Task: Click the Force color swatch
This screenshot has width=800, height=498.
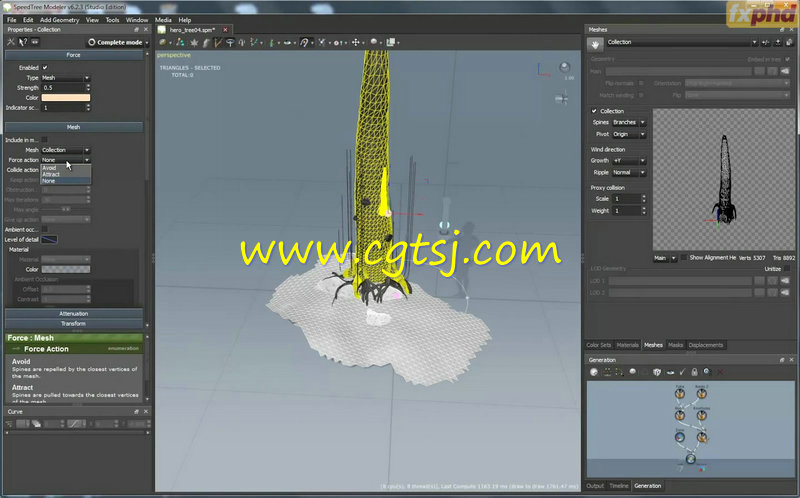Action: coord(65,98)
